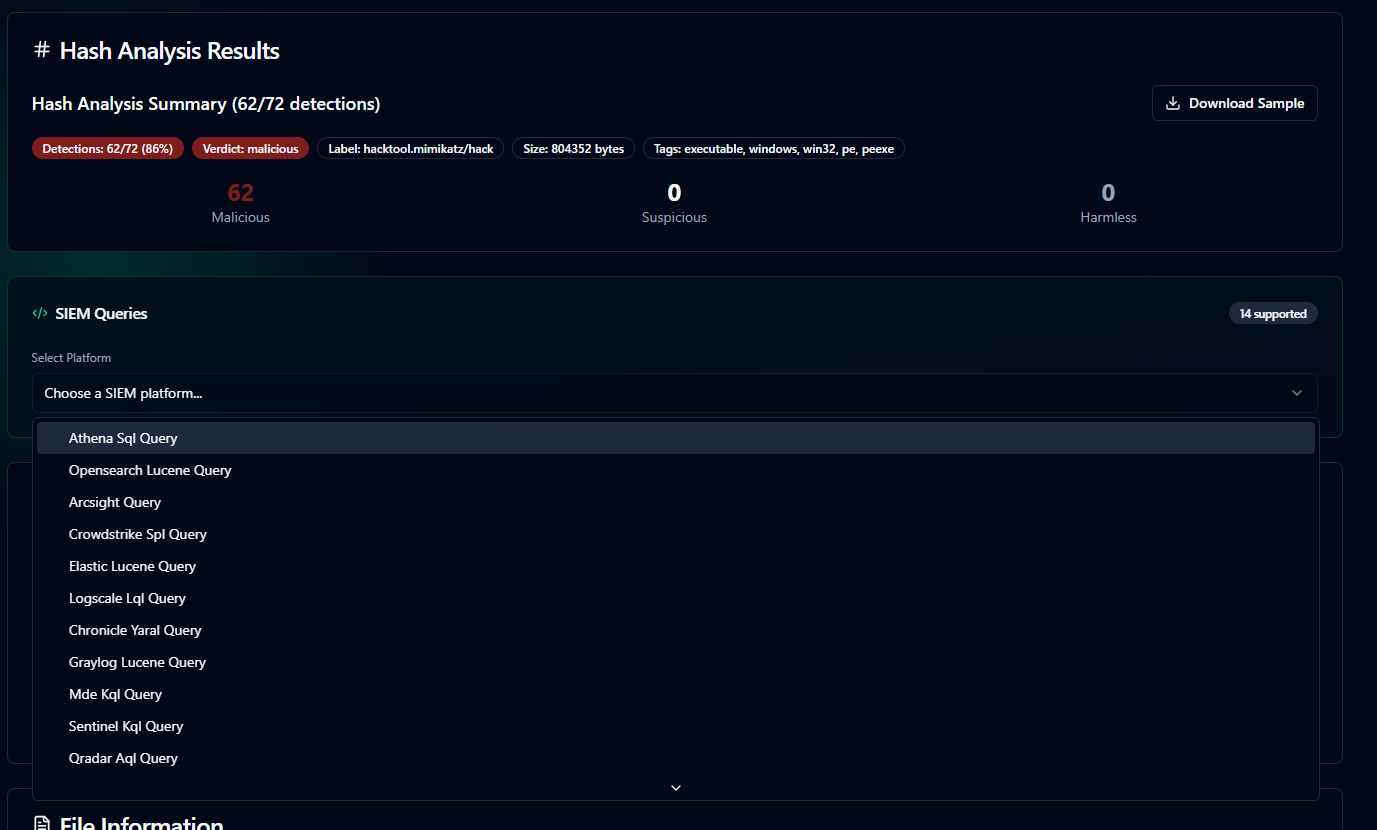Pick Graylog Lucene Query option
Image resolution: width=1377 pixels, height=830 pixels.
pos(676,662)
